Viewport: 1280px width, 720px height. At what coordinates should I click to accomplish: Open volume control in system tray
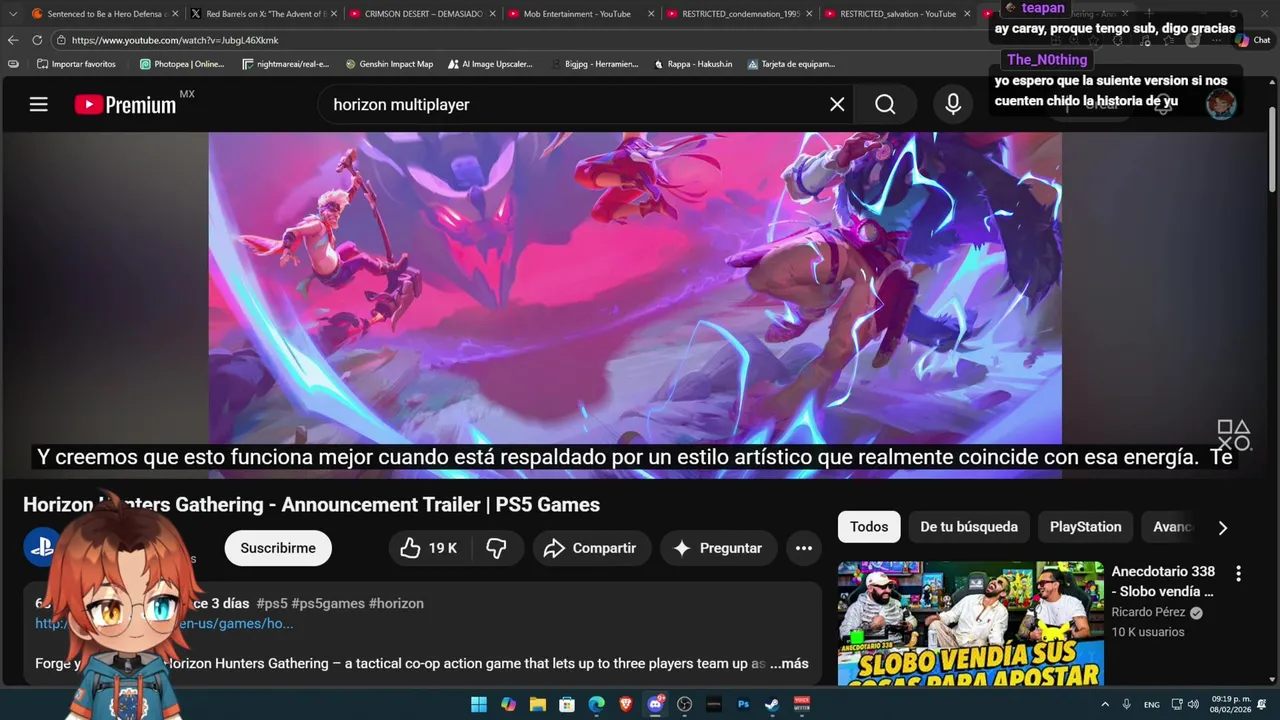coord(1193,704)
